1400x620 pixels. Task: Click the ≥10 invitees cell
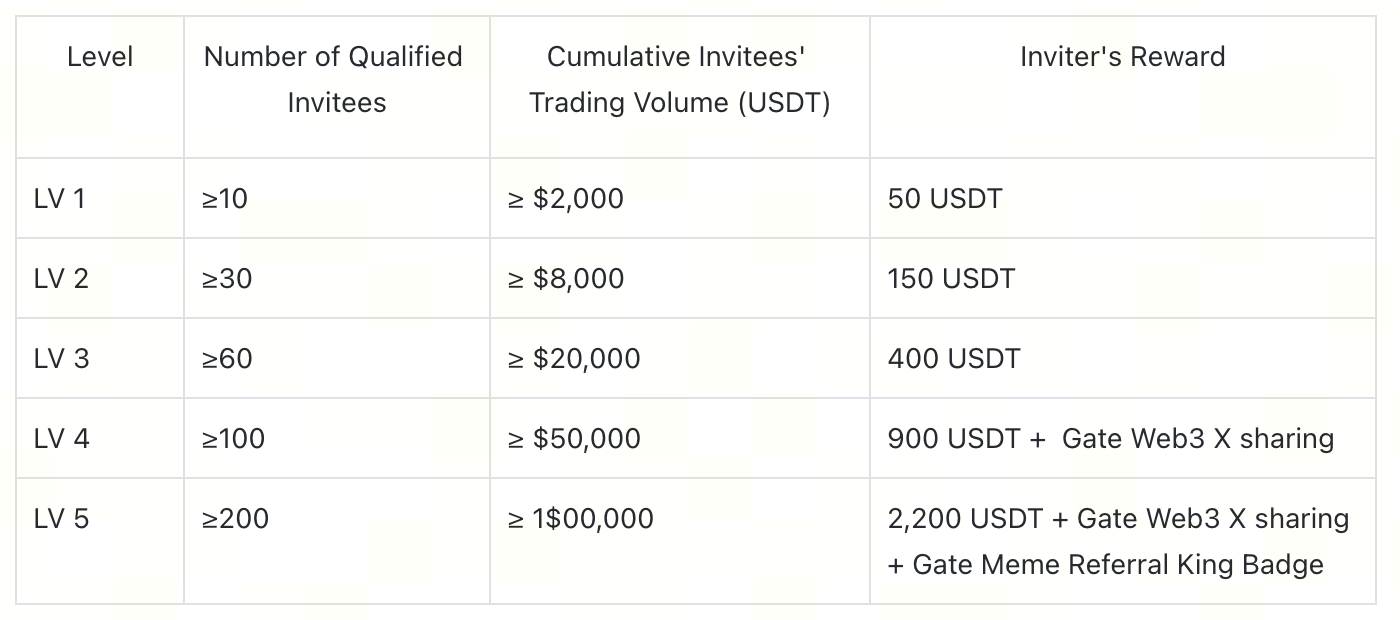[x=225, y=199]
